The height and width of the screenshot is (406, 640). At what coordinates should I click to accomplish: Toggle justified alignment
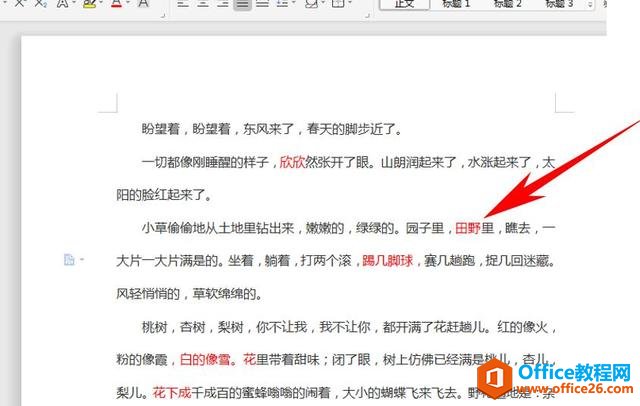tap(242, 3)
